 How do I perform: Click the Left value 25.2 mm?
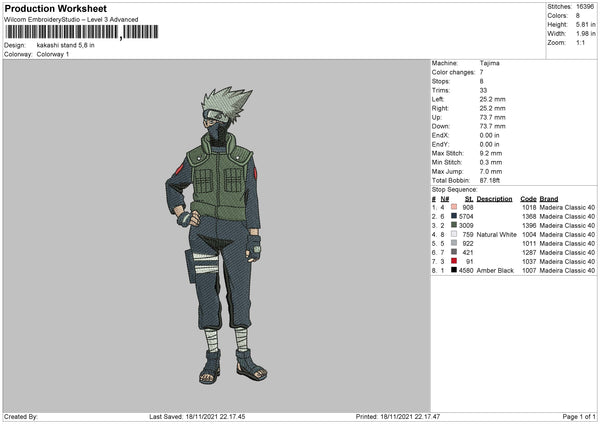click(x=492, y=99)
